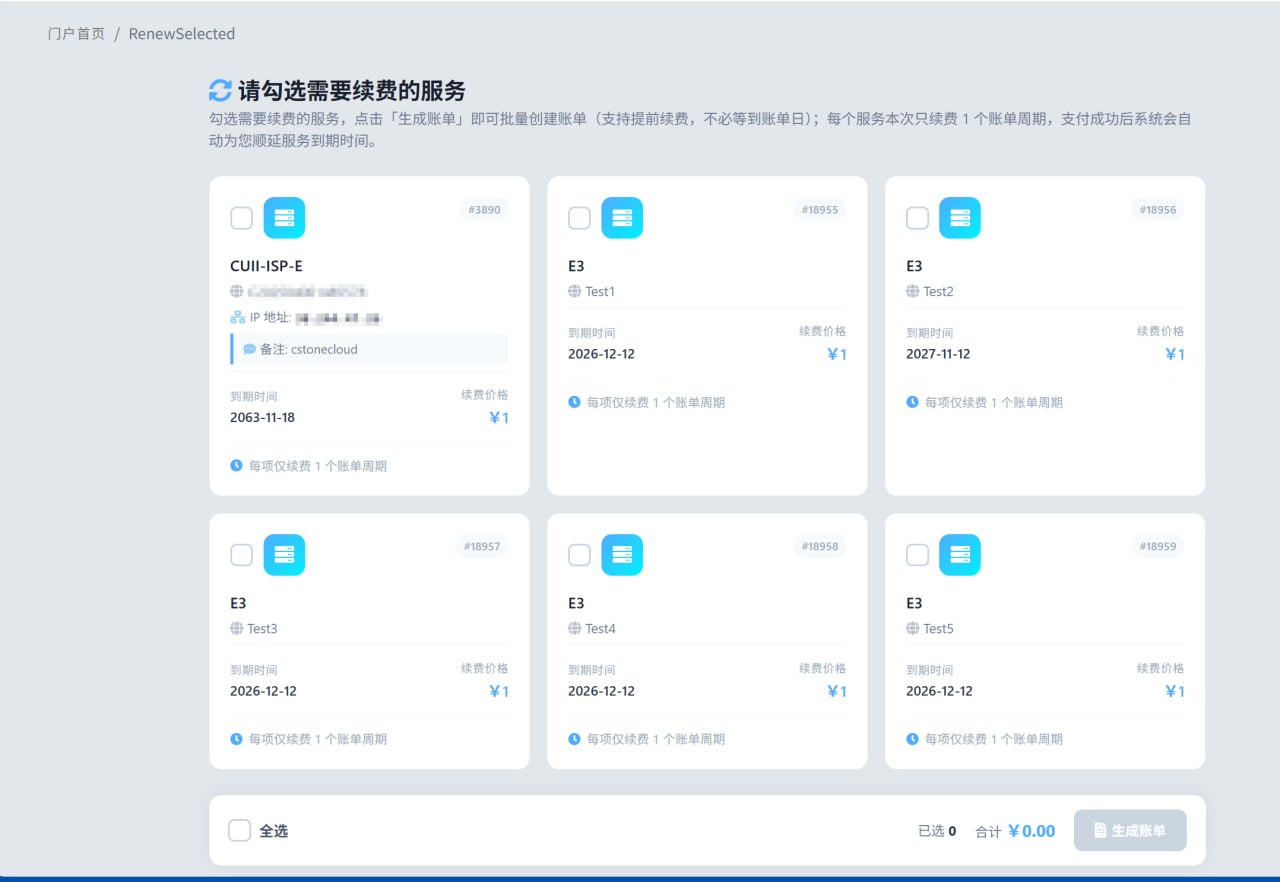
Task: Click the clock icon in the Test2 card
Action: (912, 402)
